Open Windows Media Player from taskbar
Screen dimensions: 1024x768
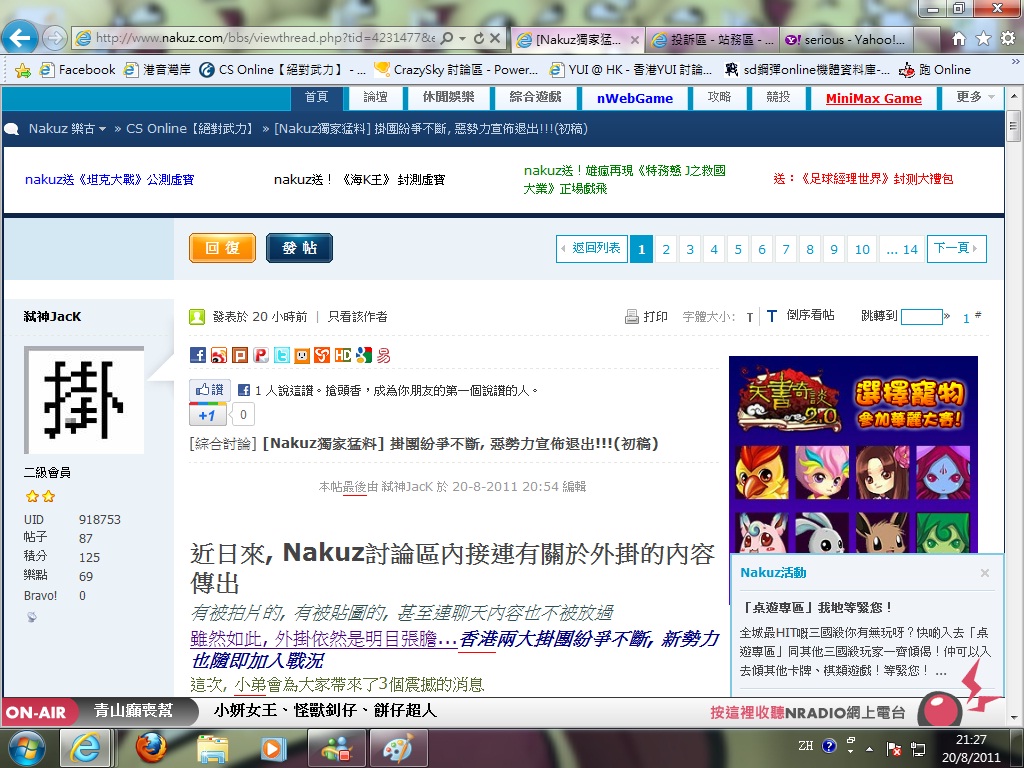274,748
